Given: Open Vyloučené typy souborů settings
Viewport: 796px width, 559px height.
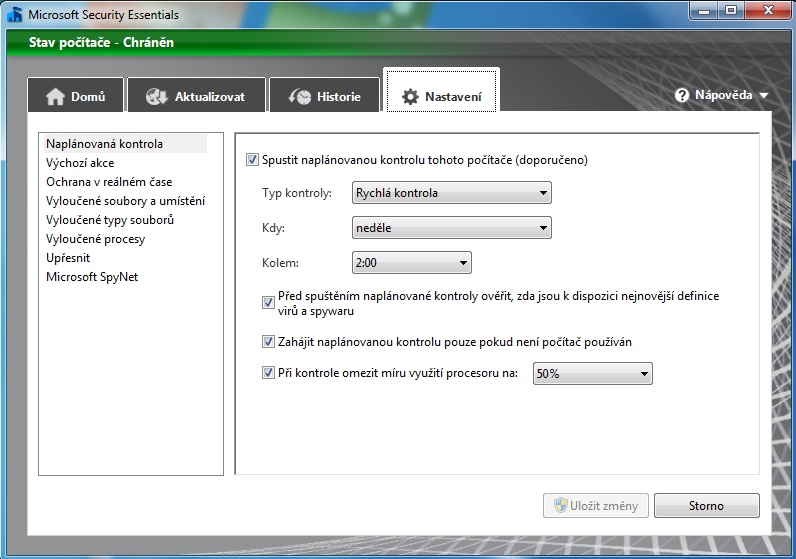Looking at the screenshot, I should tap(110, 220).
